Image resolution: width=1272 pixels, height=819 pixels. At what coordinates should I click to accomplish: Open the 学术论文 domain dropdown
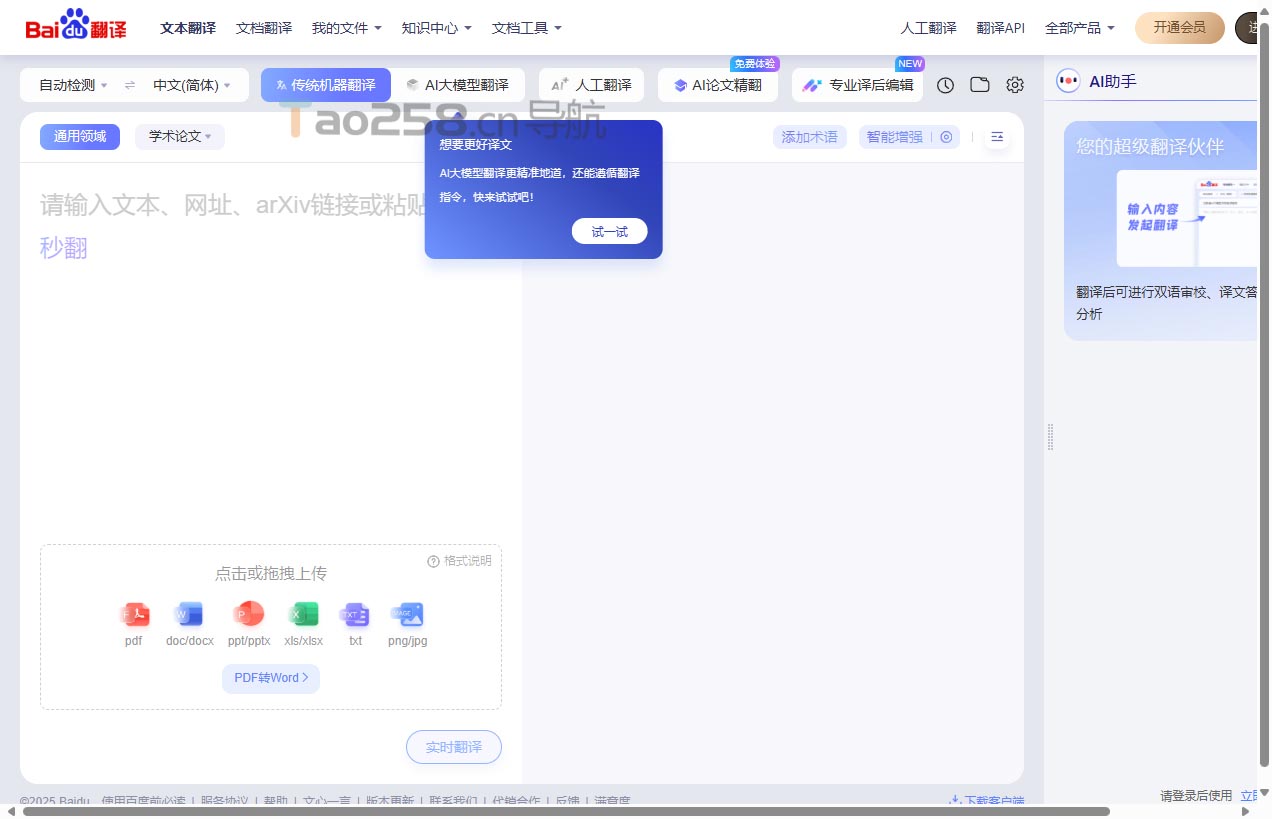click(180, 137)
